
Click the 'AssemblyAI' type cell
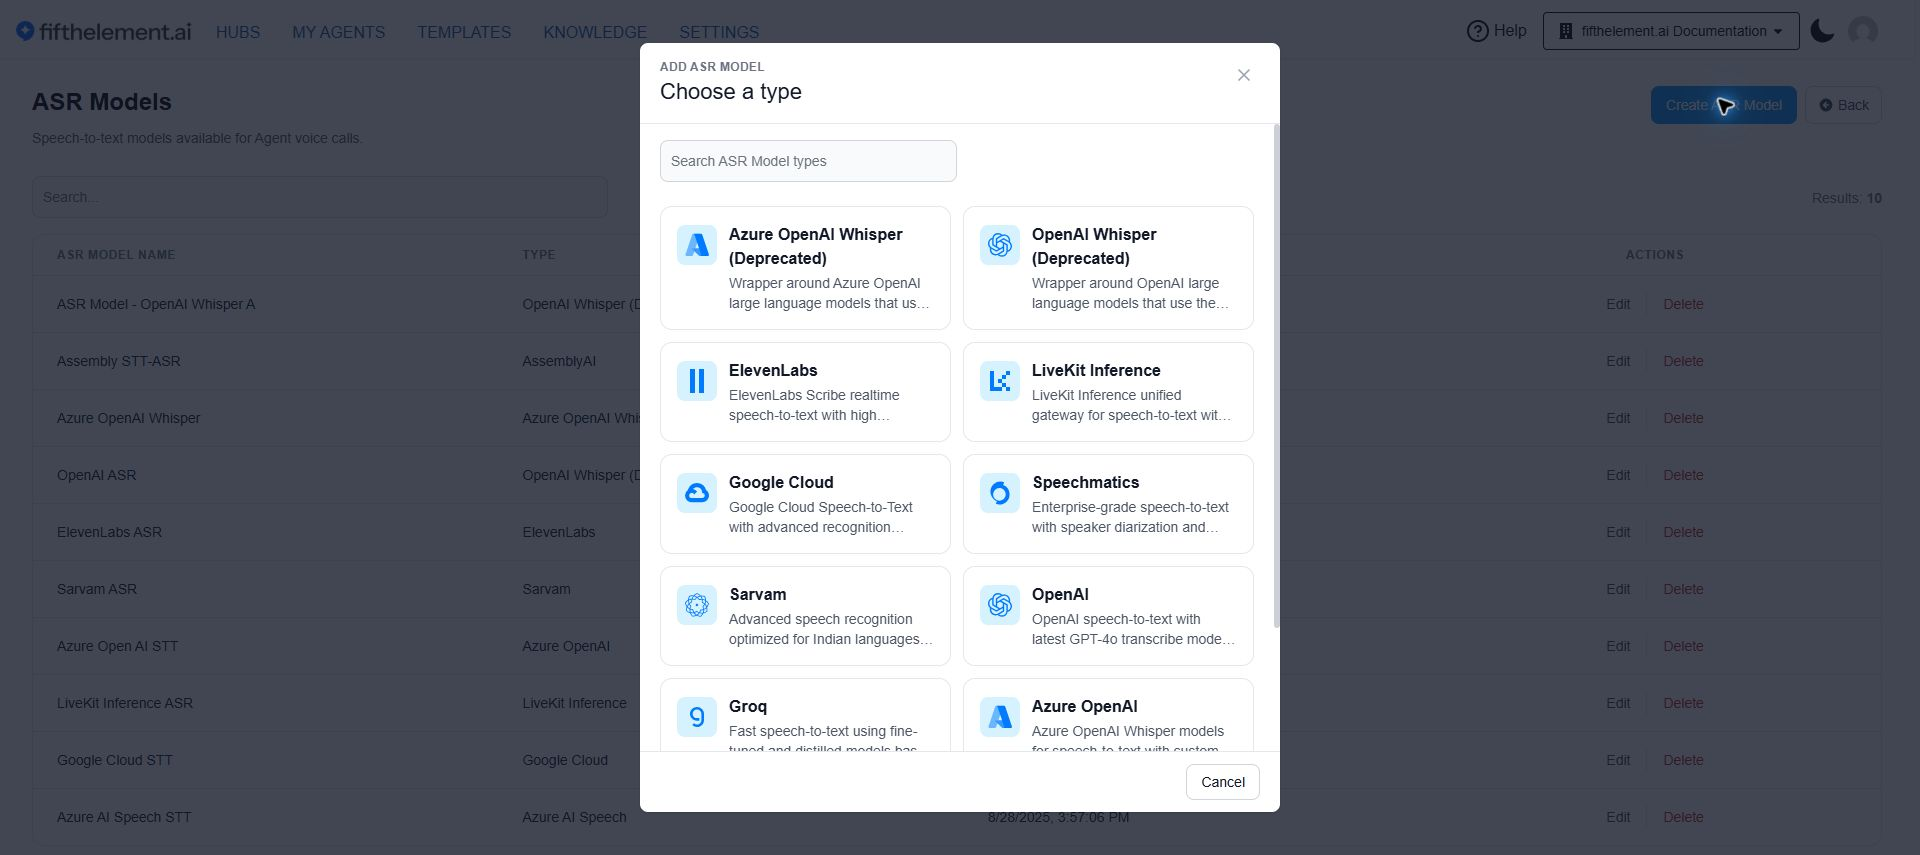[x=559, y=361]
